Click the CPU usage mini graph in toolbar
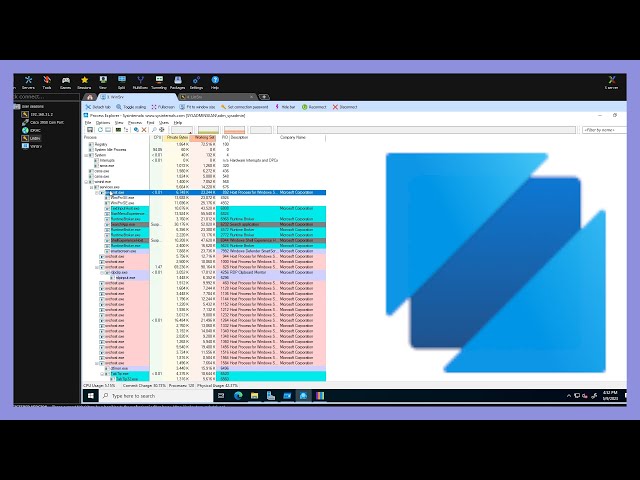Screen dimensions: 640x480 (182, 130)
